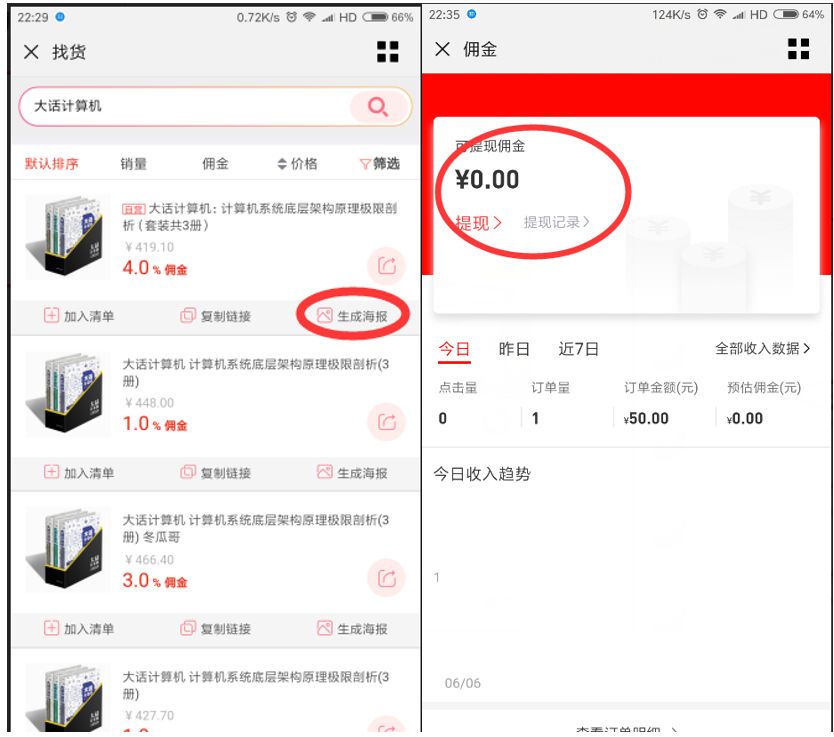Click the 点击量 value 0

443,418
